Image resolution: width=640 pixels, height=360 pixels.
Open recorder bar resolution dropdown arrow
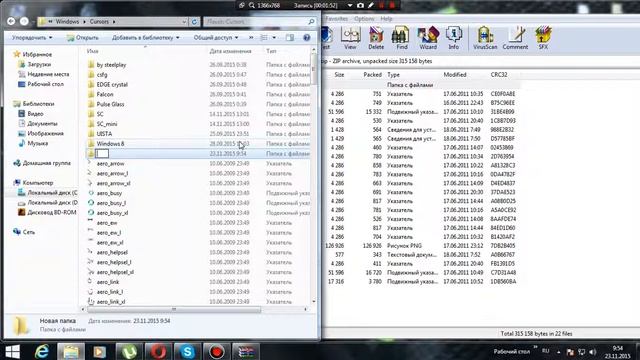pos(350,5)
